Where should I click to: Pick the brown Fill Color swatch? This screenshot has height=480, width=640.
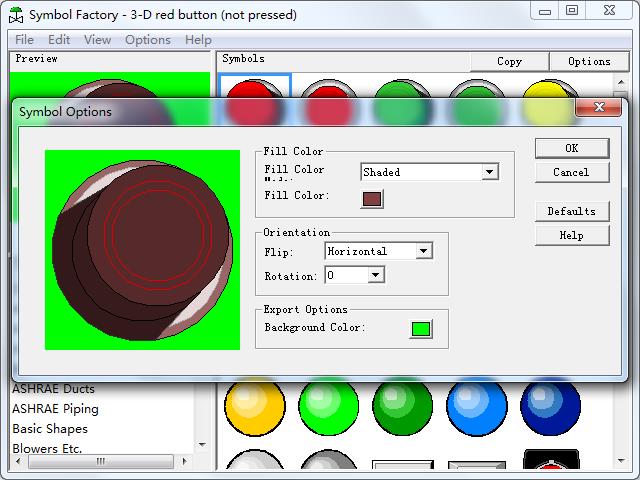372,199
